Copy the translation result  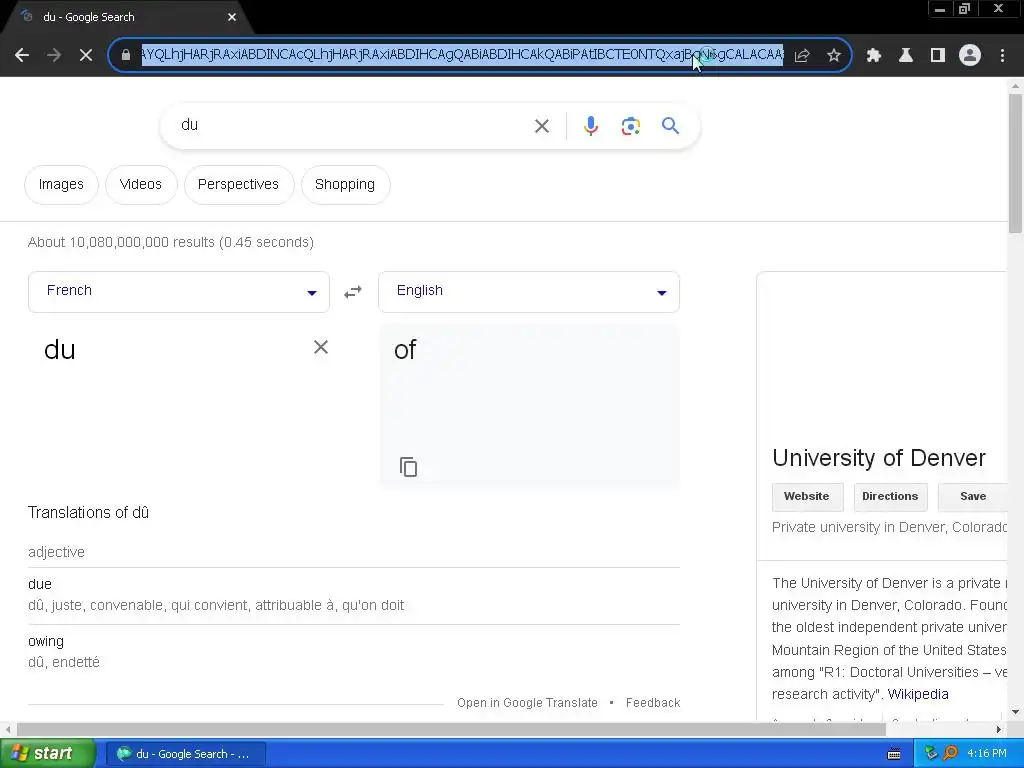[x=408, y=467]
